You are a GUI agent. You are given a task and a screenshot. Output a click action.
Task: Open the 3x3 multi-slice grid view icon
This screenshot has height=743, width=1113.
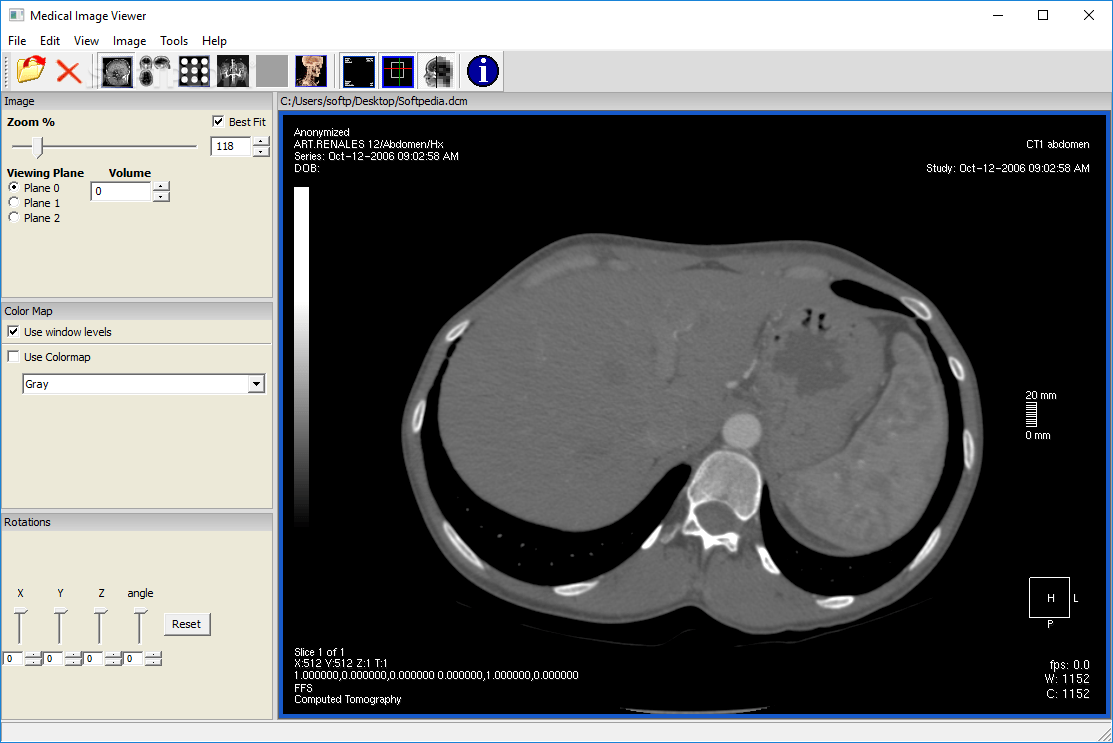pos(193,70)
